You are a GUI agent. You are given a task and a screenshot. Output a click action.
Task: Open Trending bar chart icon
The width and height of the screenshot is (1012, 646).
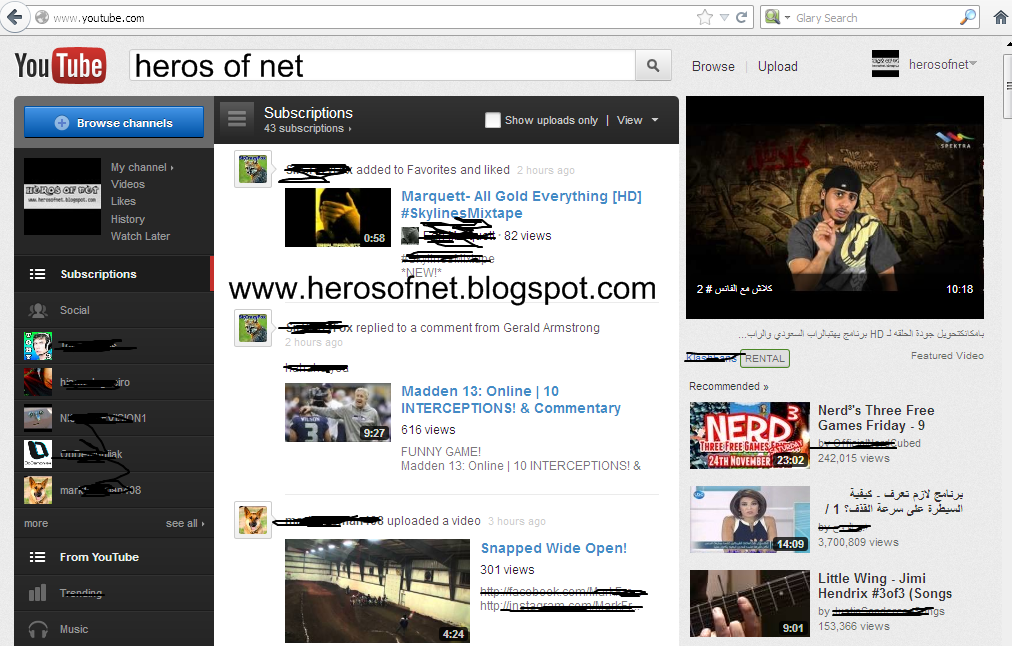(x=37, y=592)
